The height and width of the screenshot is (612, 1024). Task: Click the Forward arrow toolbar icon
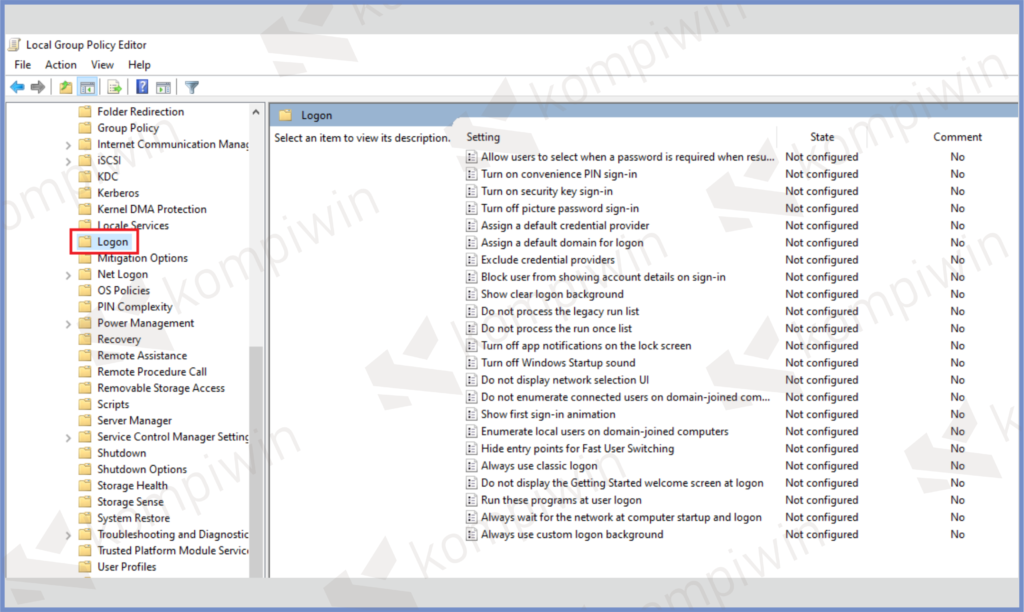[x=37, y=87]
